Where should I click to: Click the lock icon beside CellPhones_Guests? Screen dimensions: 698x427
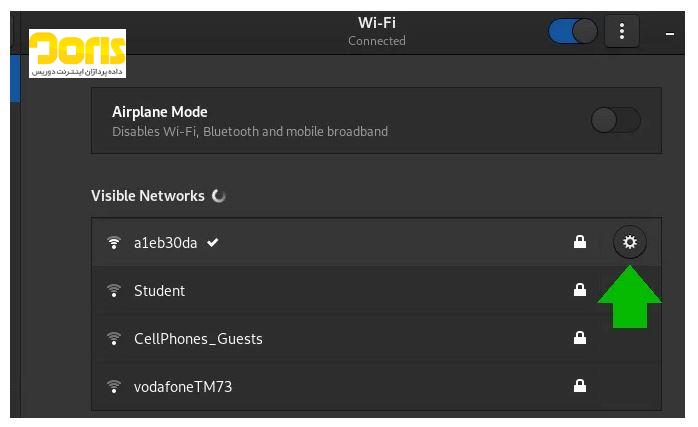(580, 338)
